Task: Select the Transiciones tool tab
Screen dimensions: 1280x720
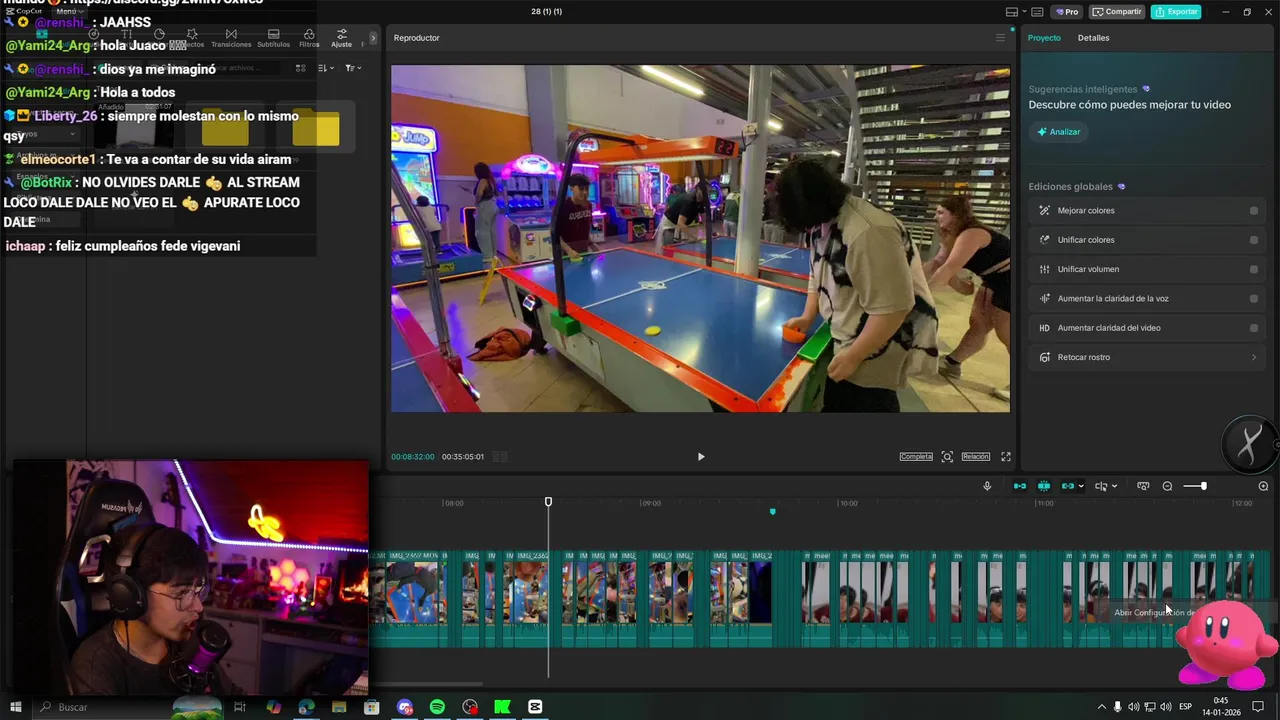Action: coord(231,38)
